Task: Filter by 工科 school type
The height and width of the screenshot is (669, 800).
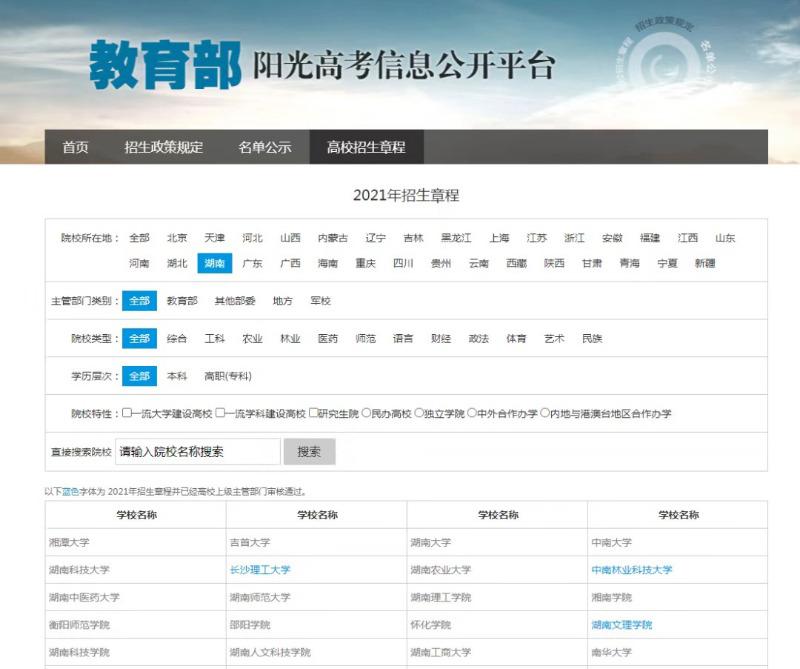Action: tap(215, 338)
